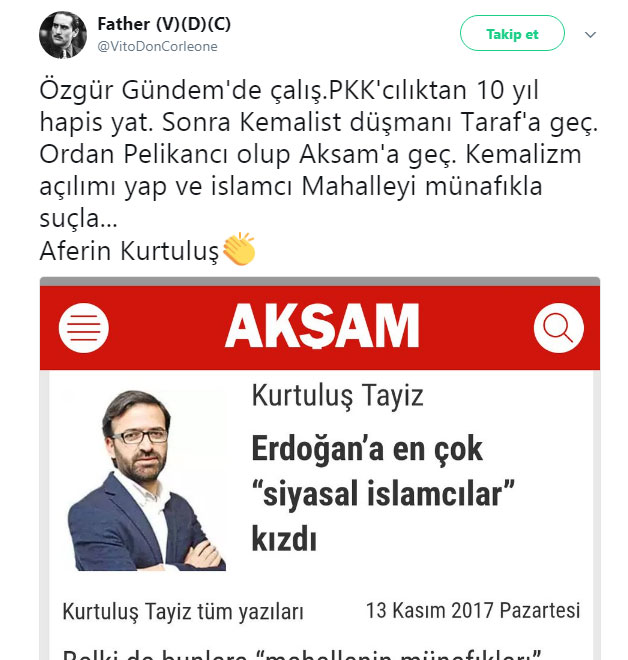Open the @VitoDonCorleone handle
This screenshot has height=660, width=628.
pyautogui.click(x=157, y=46)
